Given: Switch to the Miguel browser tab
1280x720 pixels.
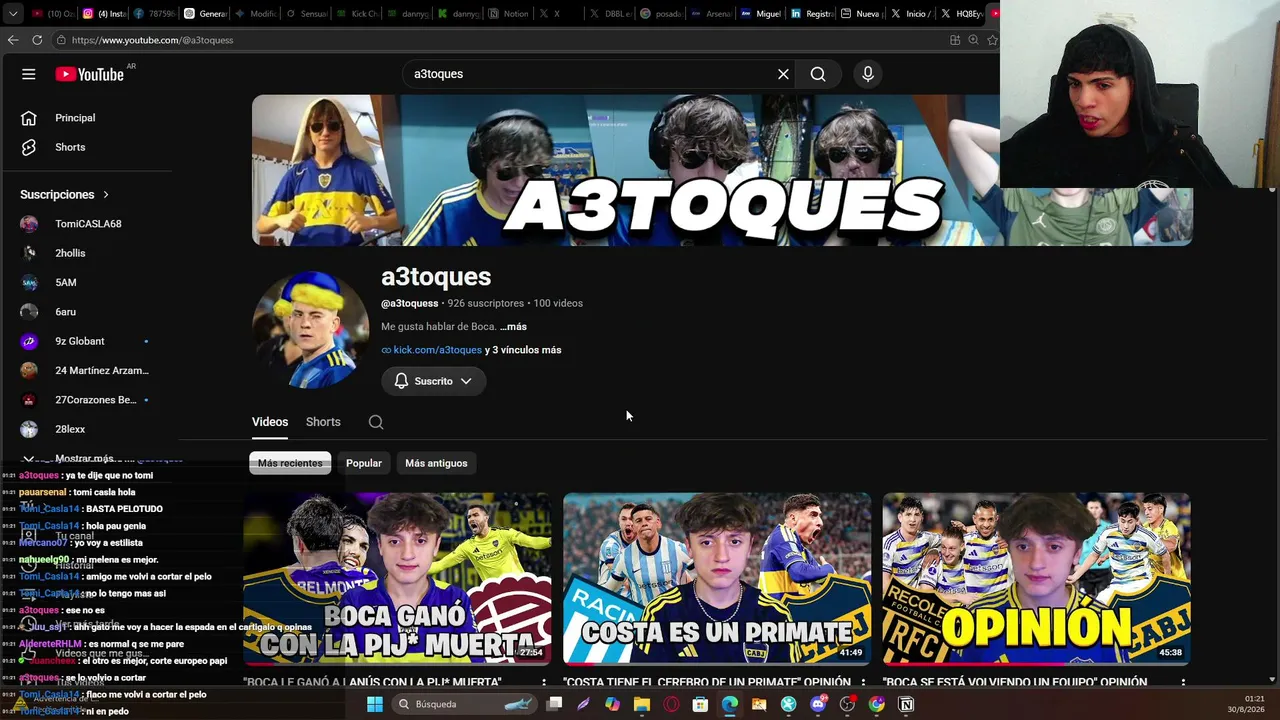Looking at the screenshot, I should [761, 14].
